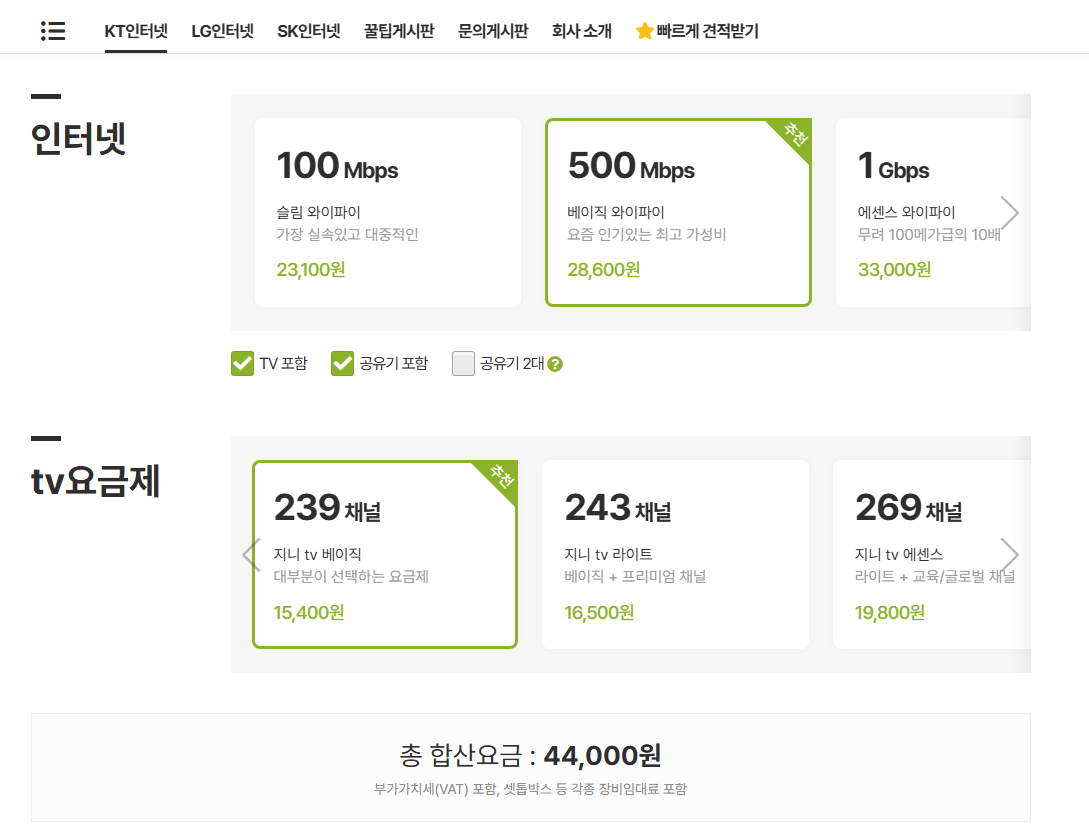
Task: Choose the 243 채널 지니 tv 라이트 card
Action: (x=675, y=554)
